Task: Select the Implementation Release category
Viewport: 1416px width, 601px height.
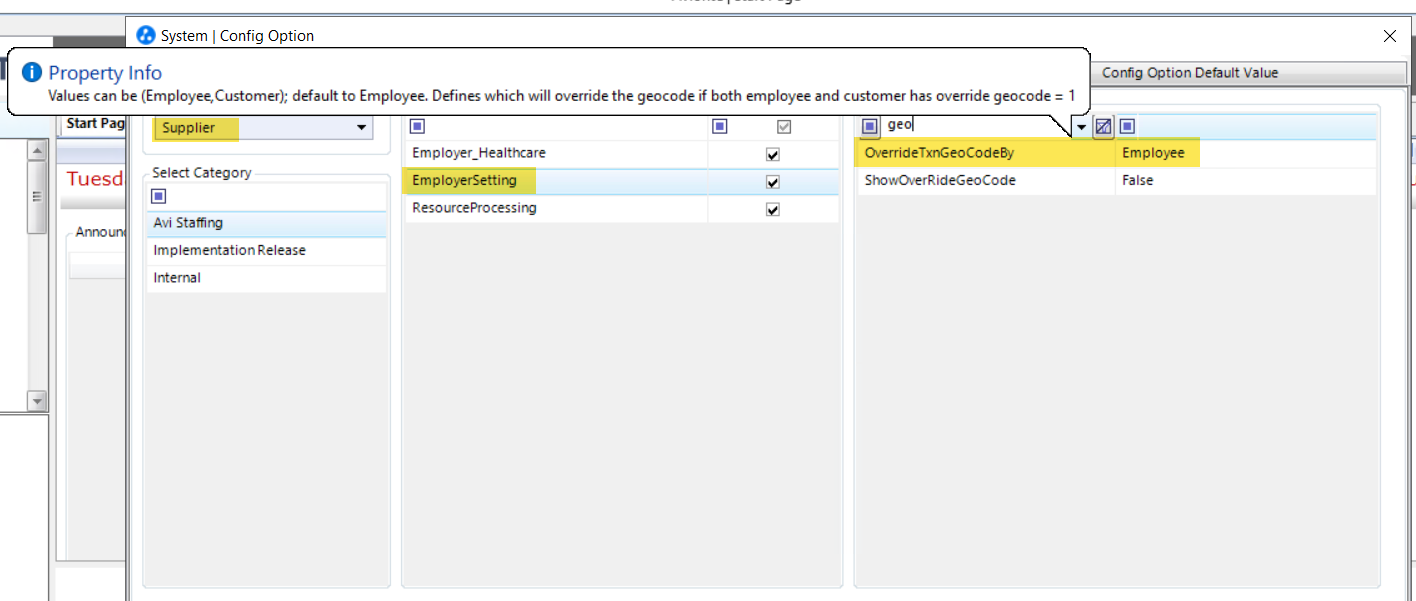Action: click(x=229, y=251)
